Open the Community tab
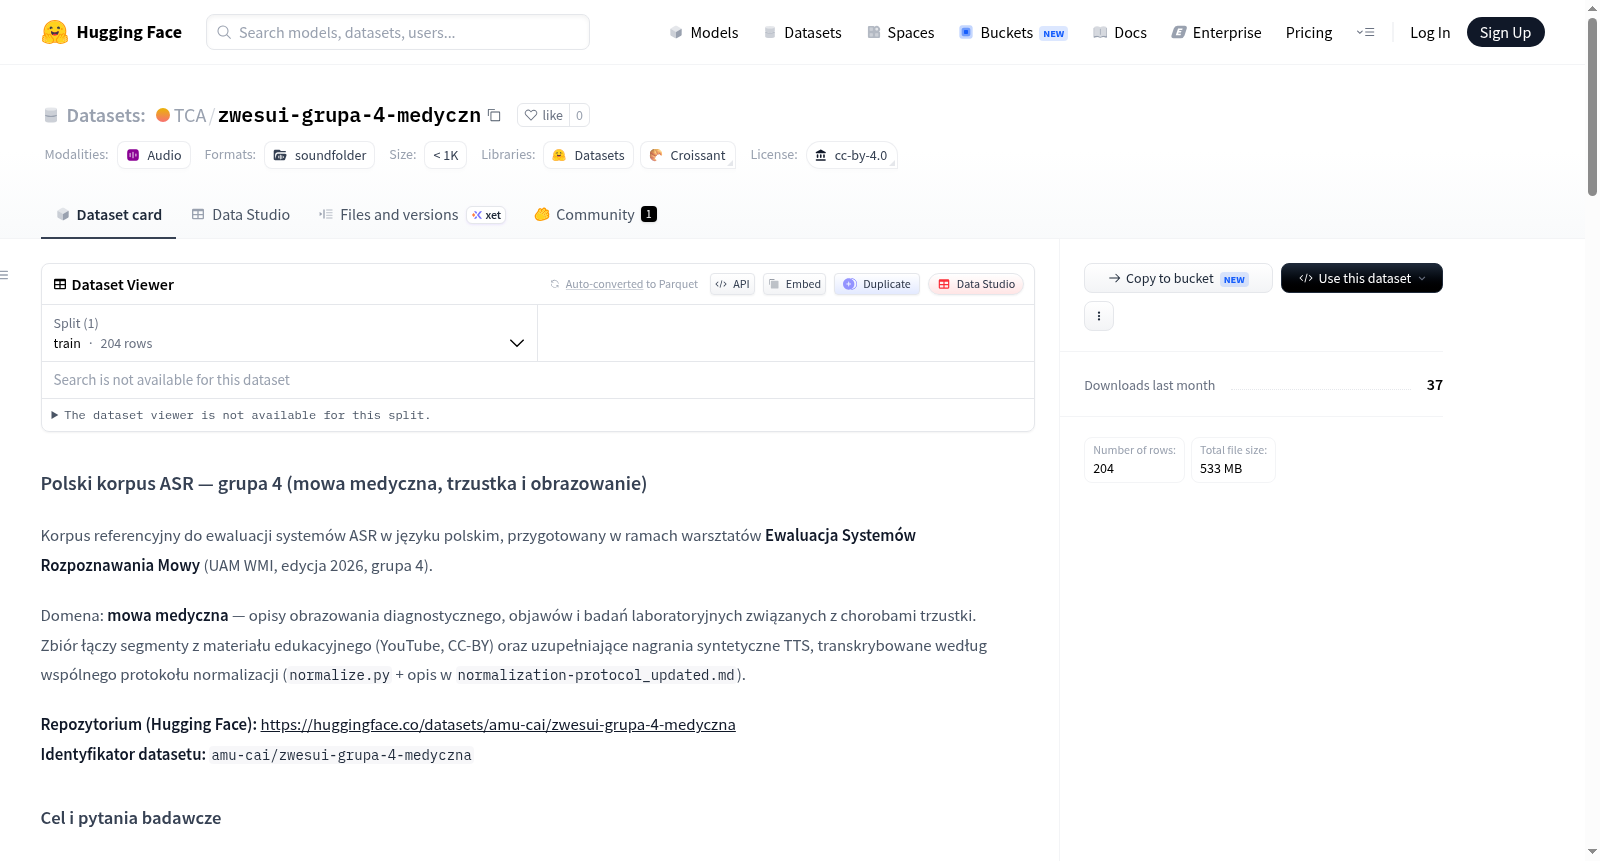This screenshot has height=861, width=1600. pos(595,214)
